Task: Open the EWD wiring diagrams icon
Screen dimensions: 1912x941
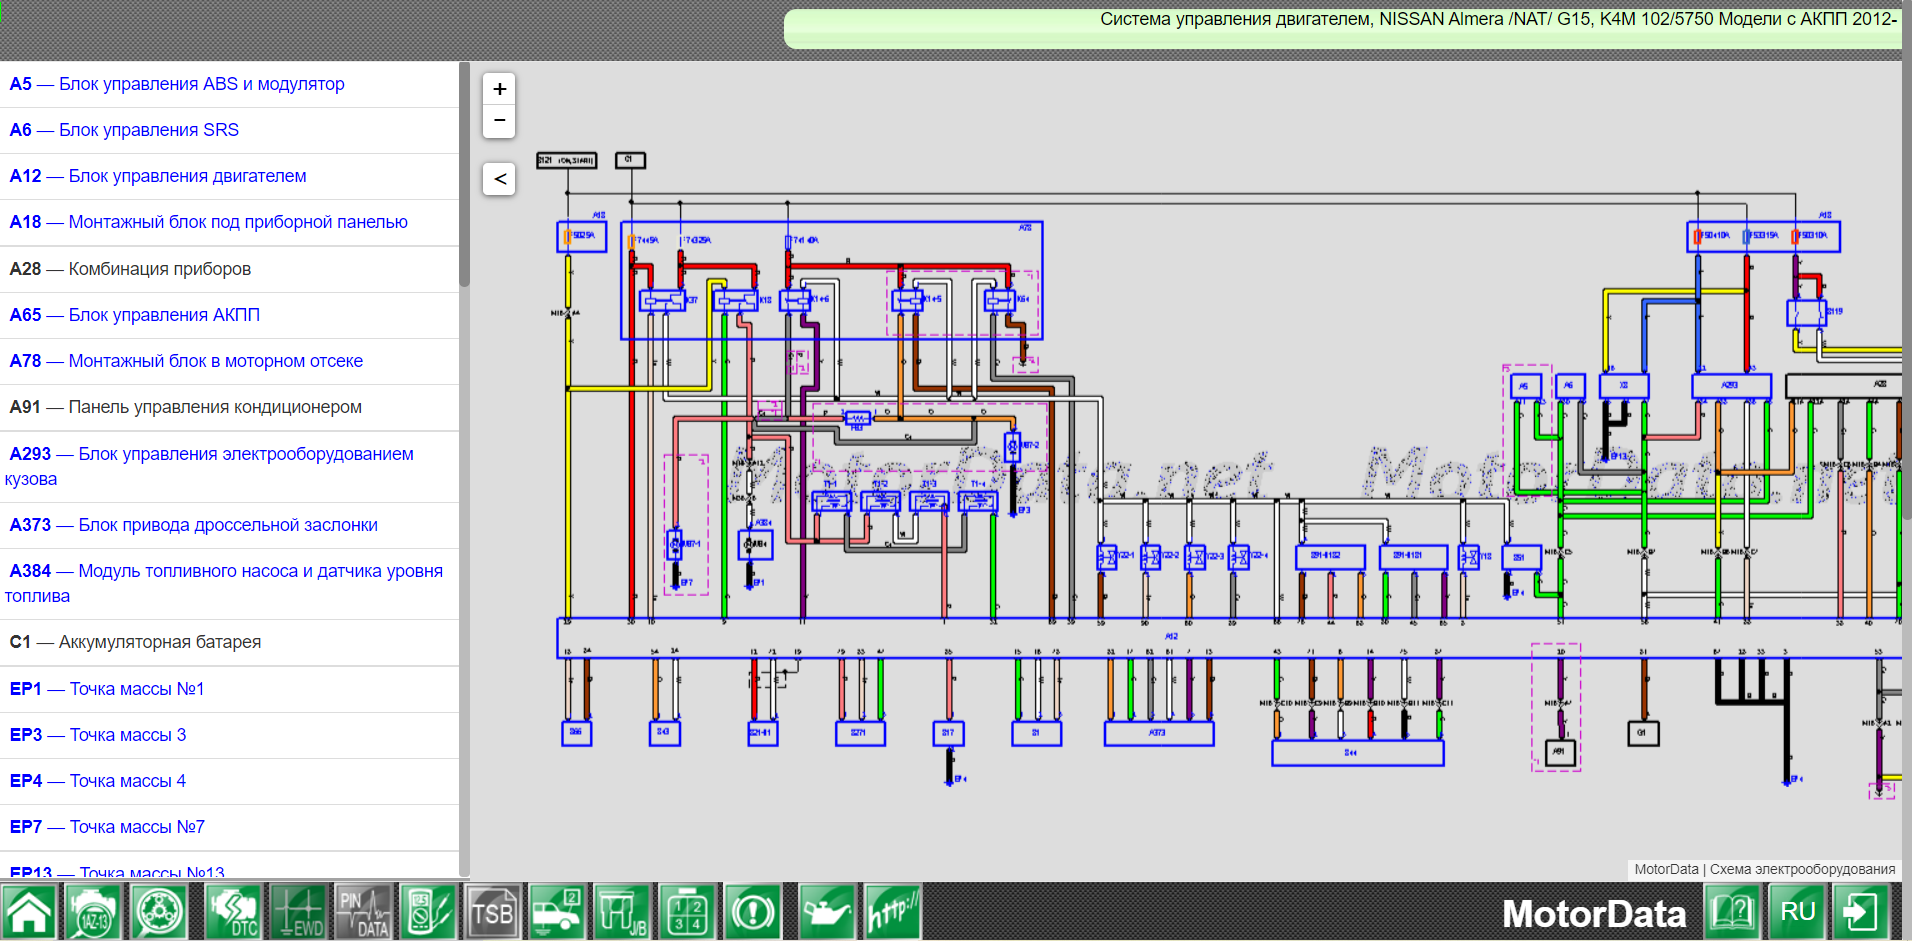Action: click(298, 912)
